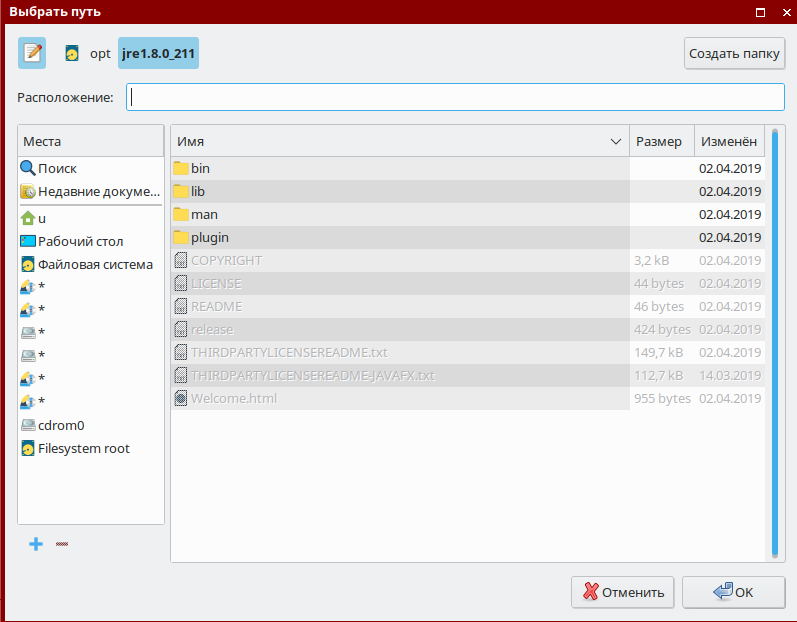Remove bookmark with the minus icon

[x=62, y=544]
